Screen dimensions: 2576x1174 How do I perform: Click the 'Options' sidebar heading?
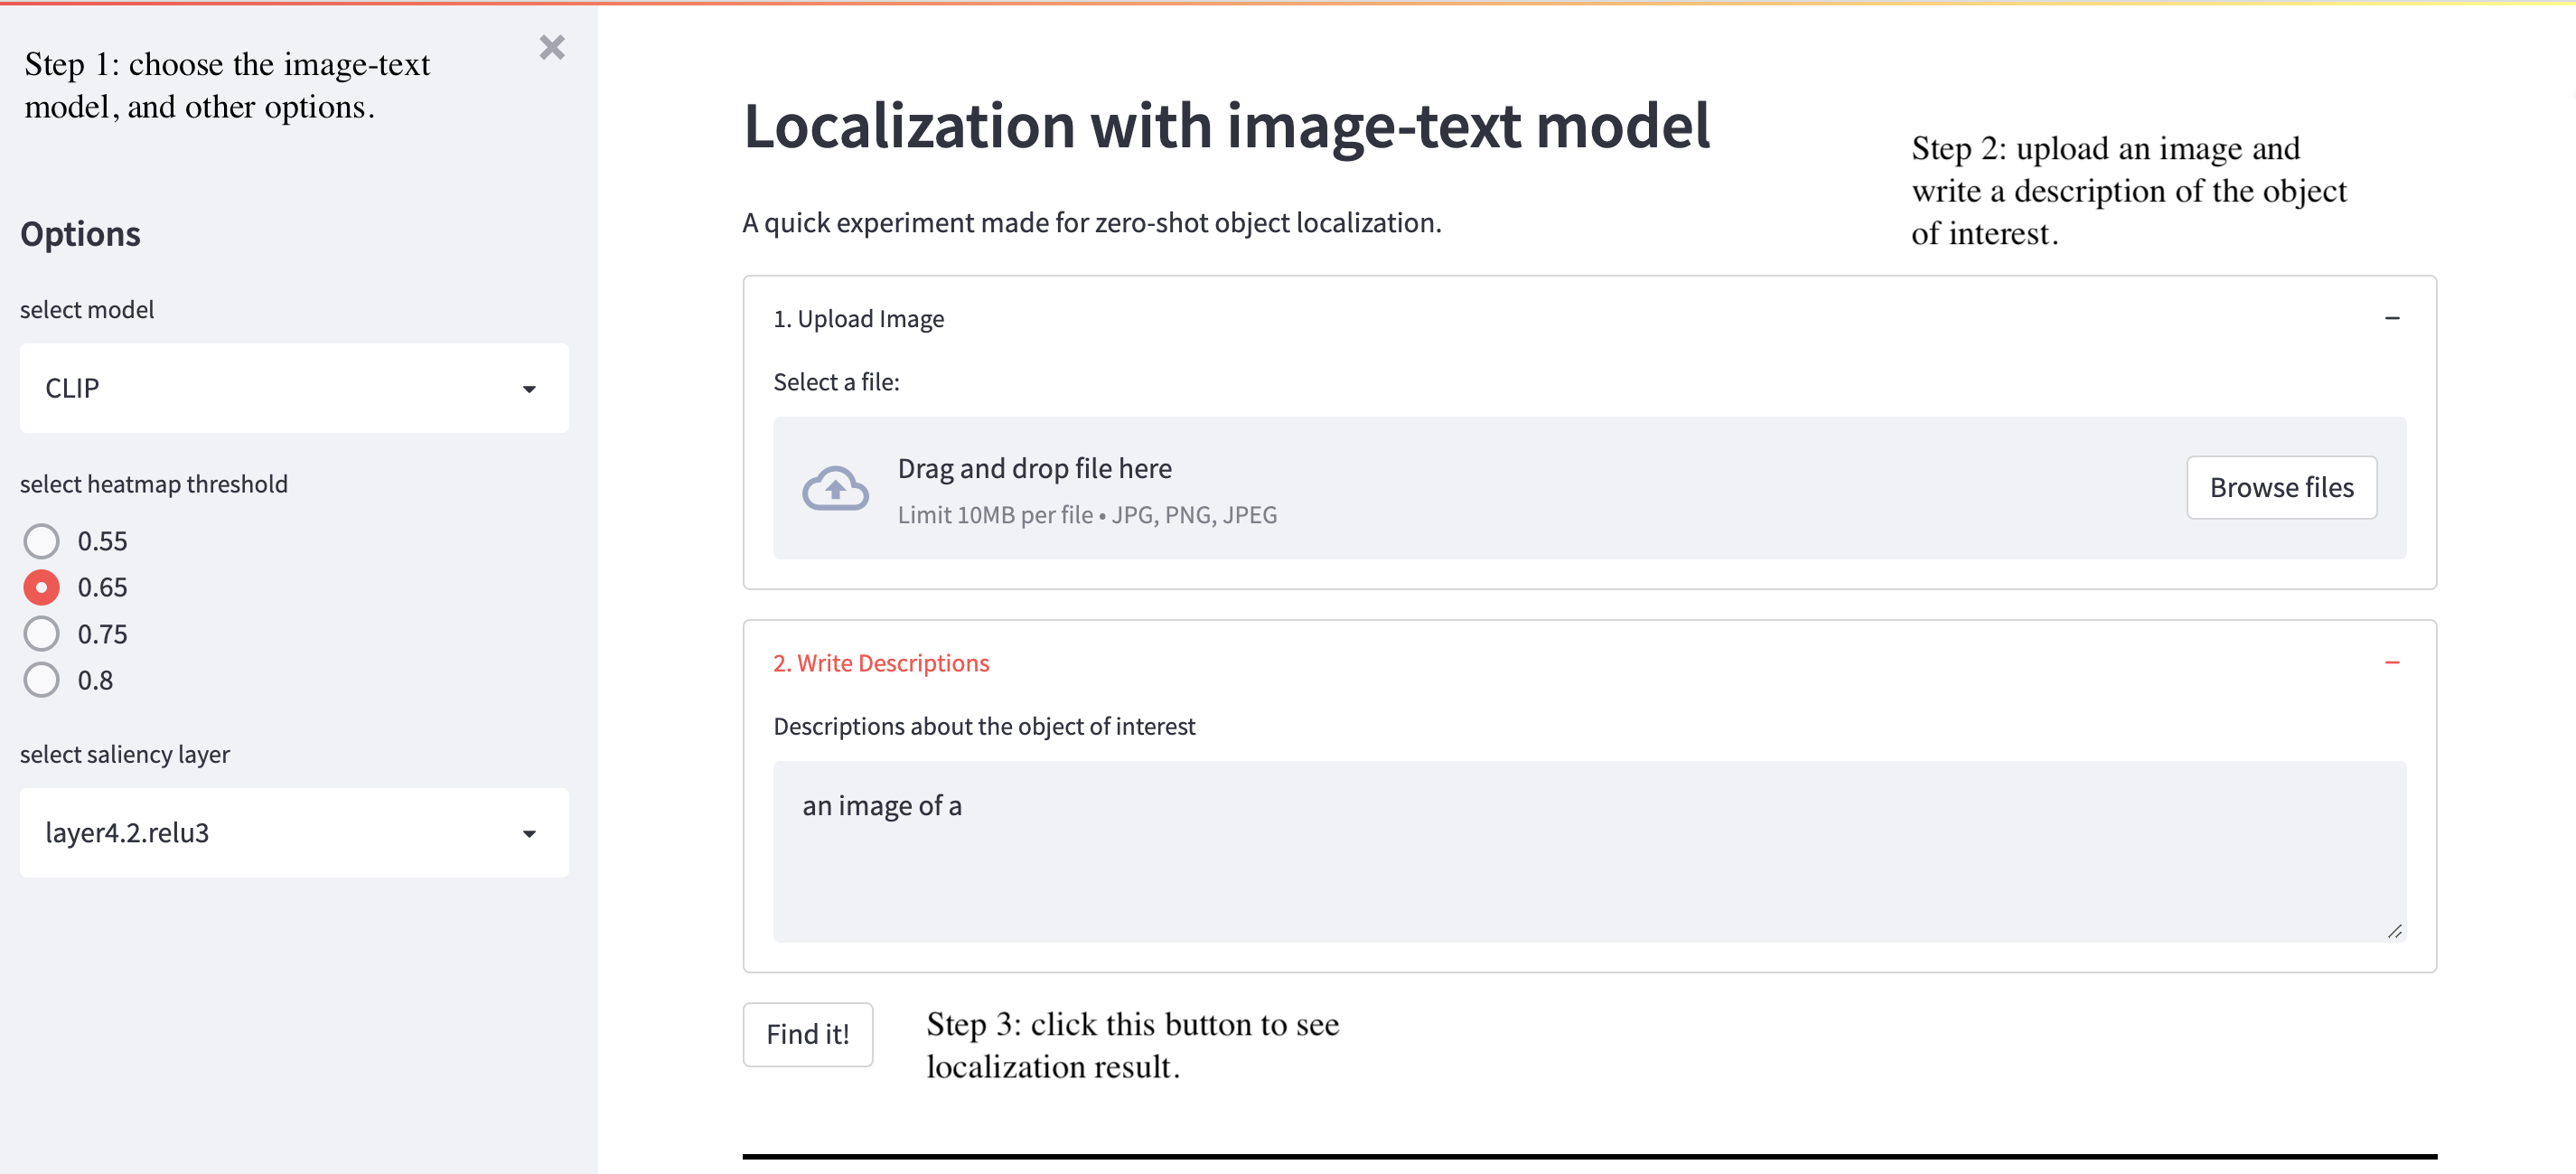point(81,234)
